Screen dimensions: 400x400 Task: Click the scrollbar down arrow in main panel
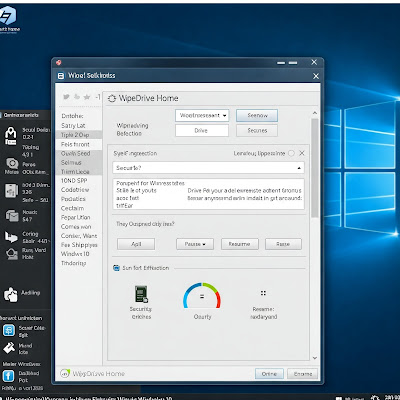(314, 358)
